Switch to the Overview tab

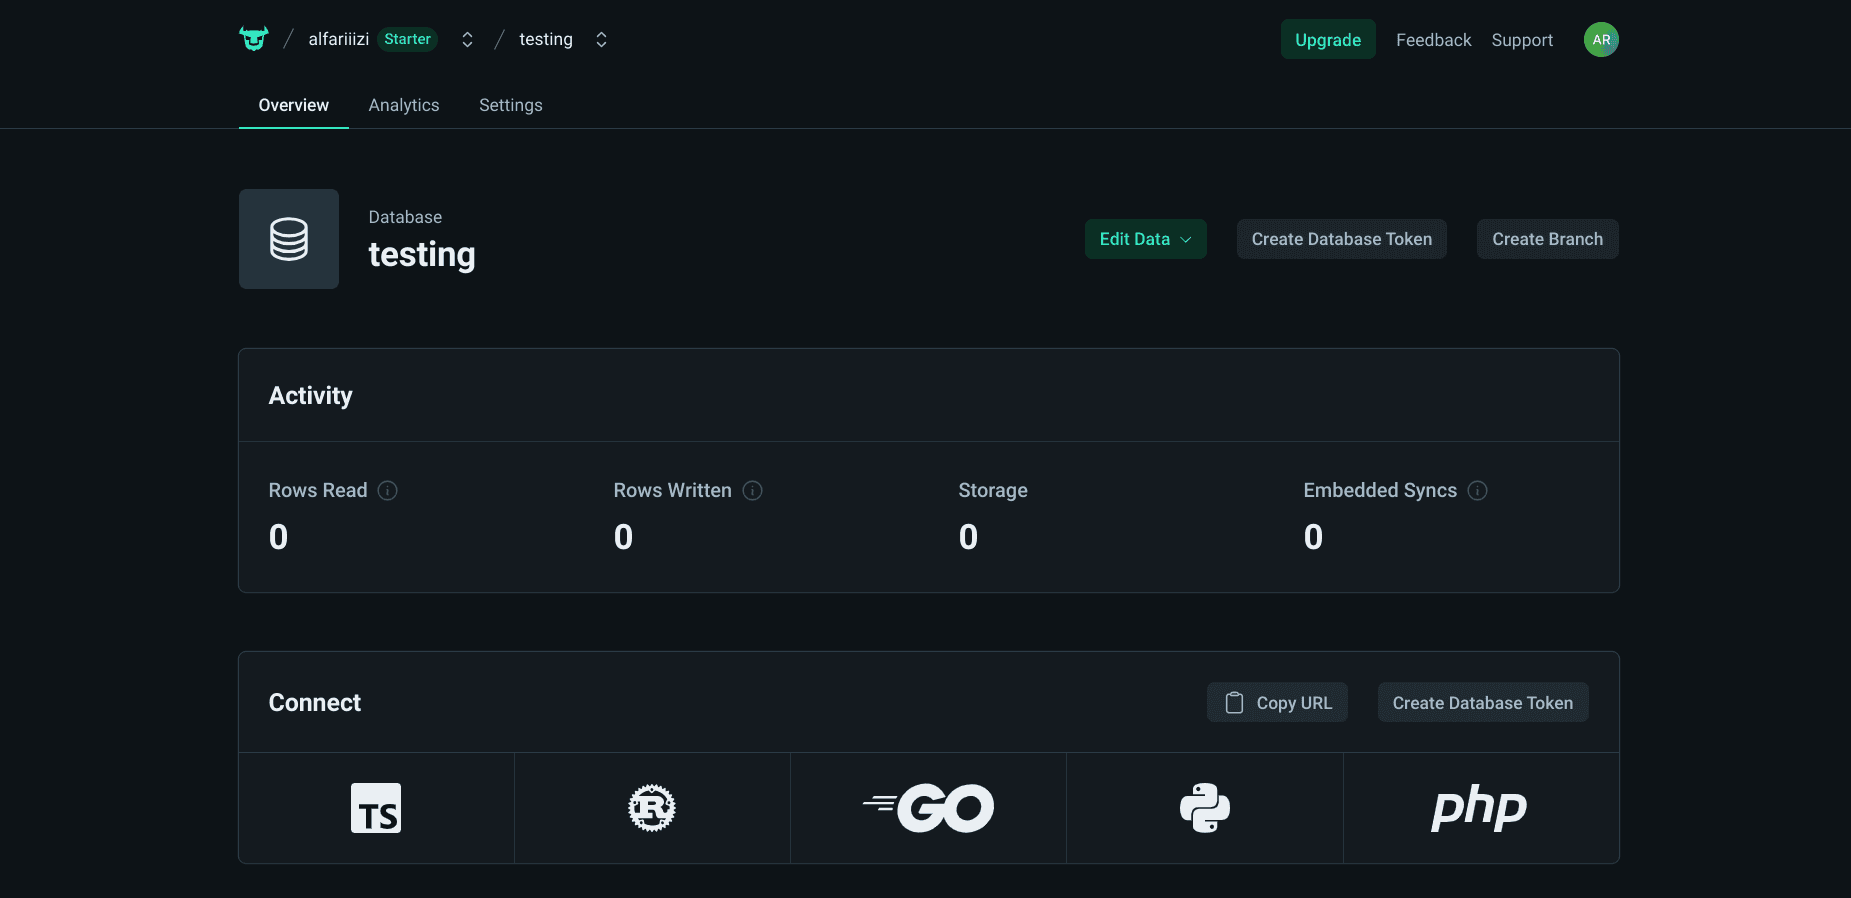pos(294,105)
